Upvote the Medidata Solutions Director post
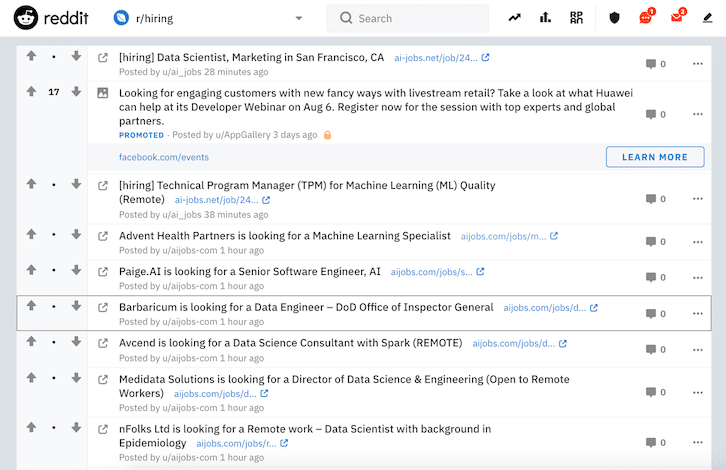 click(31, 378)
